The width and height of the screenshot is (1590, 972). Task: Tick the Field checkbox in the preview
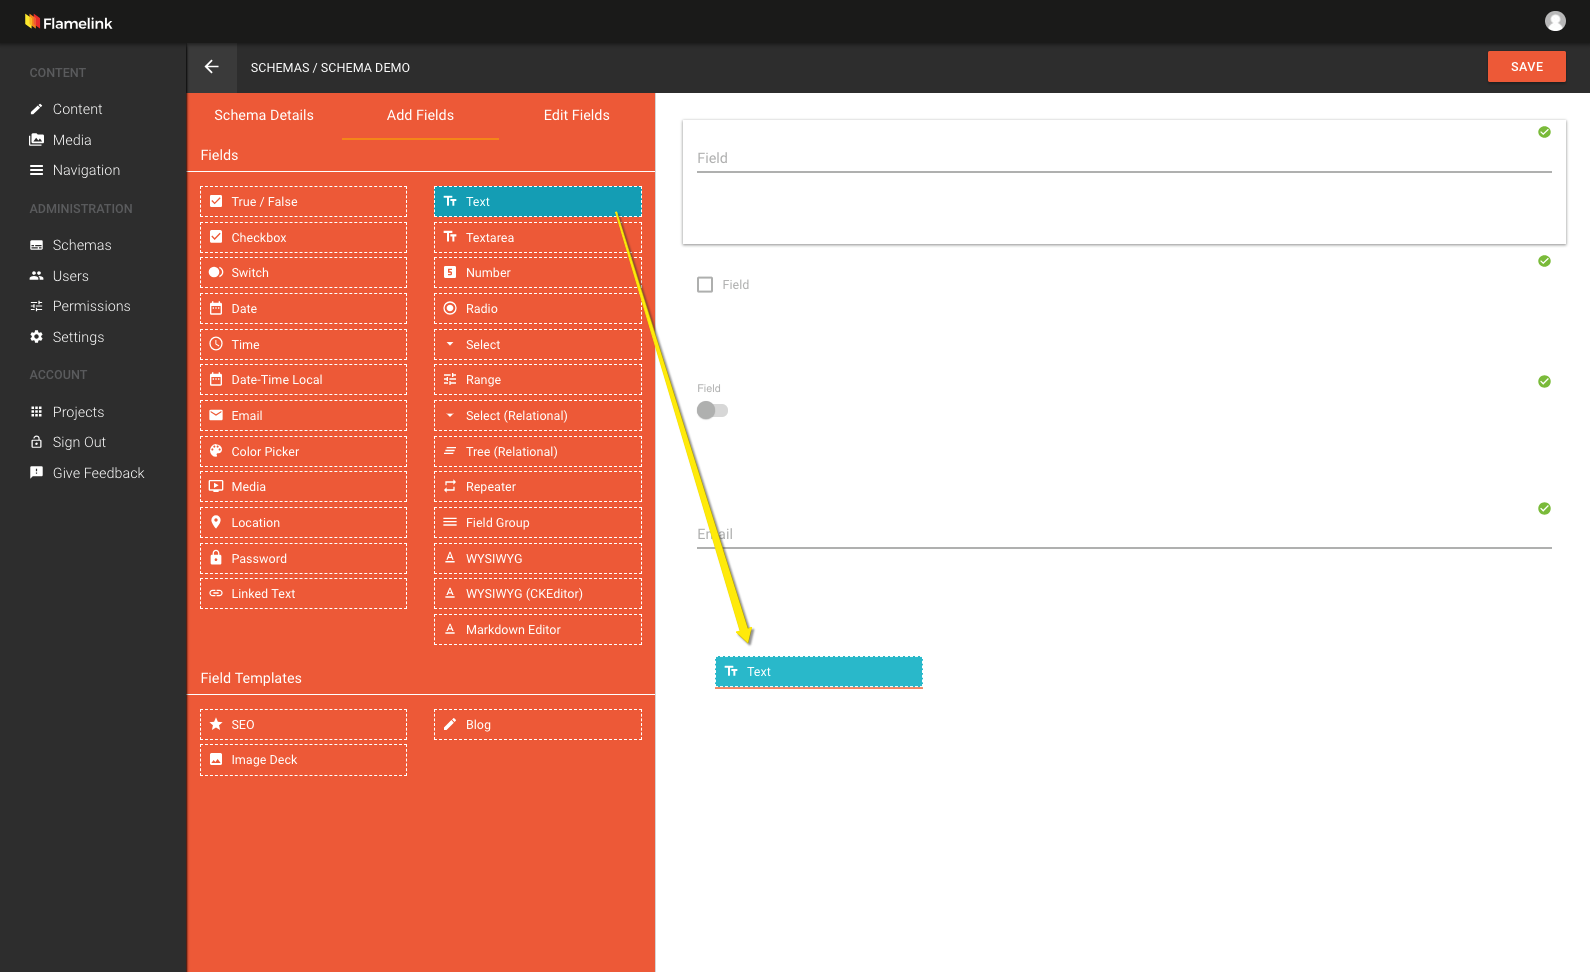705,285
